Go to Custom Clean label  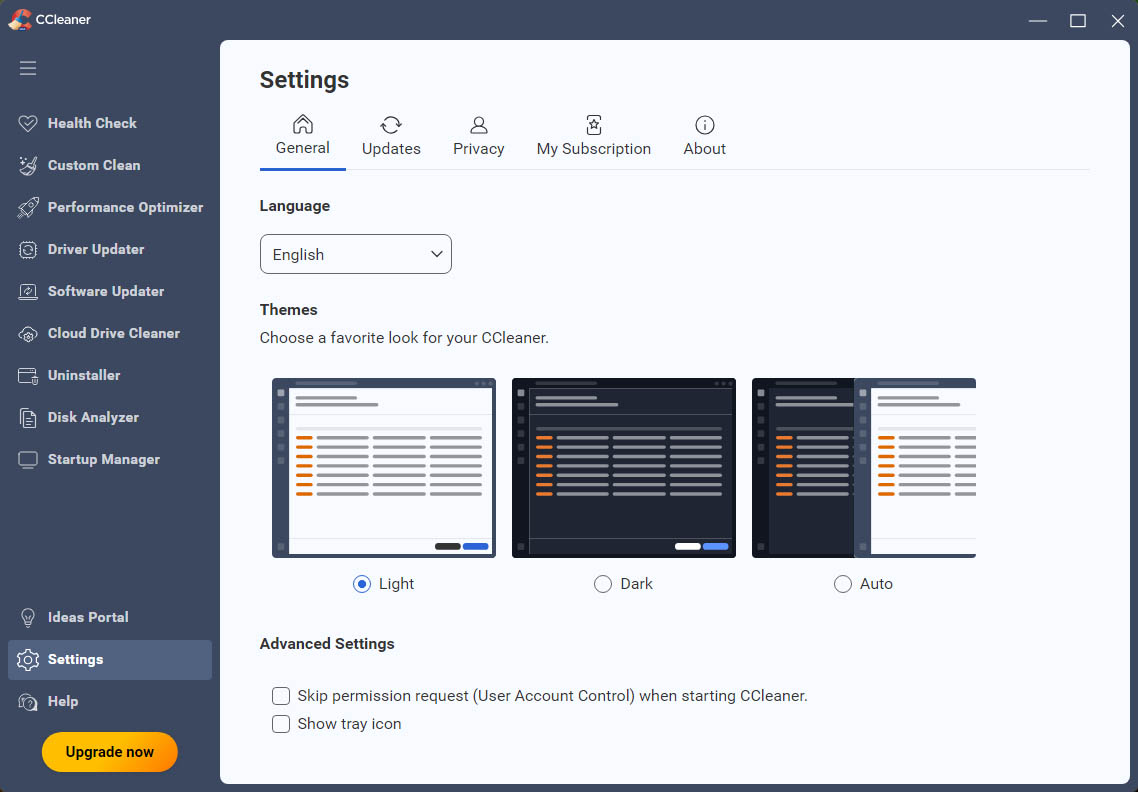coord(94,166)
